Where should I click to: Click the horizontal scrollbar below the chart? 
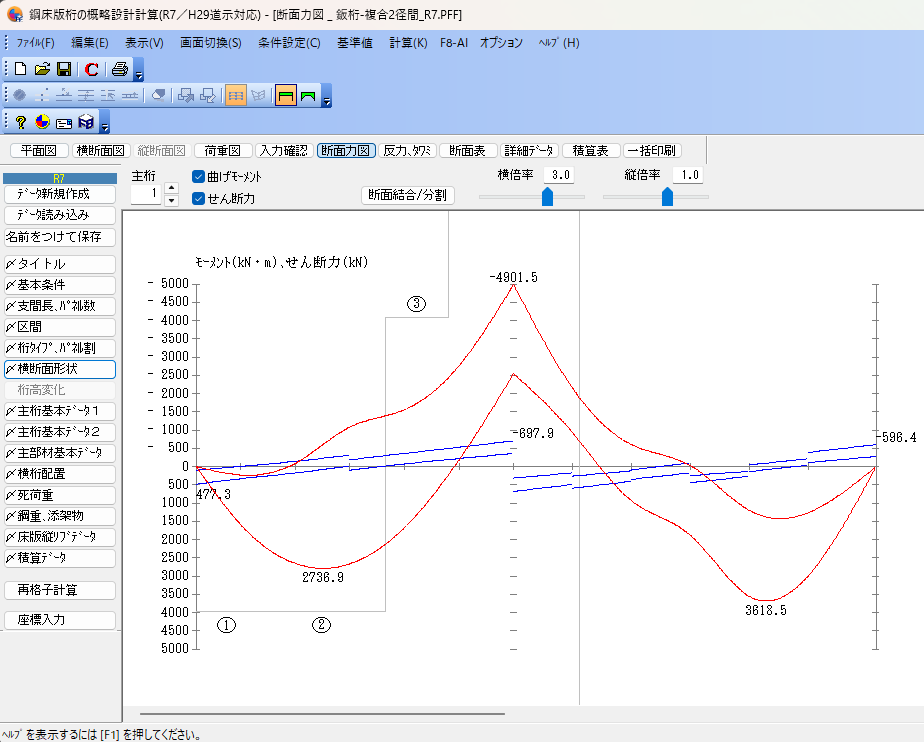click(322, 714)
